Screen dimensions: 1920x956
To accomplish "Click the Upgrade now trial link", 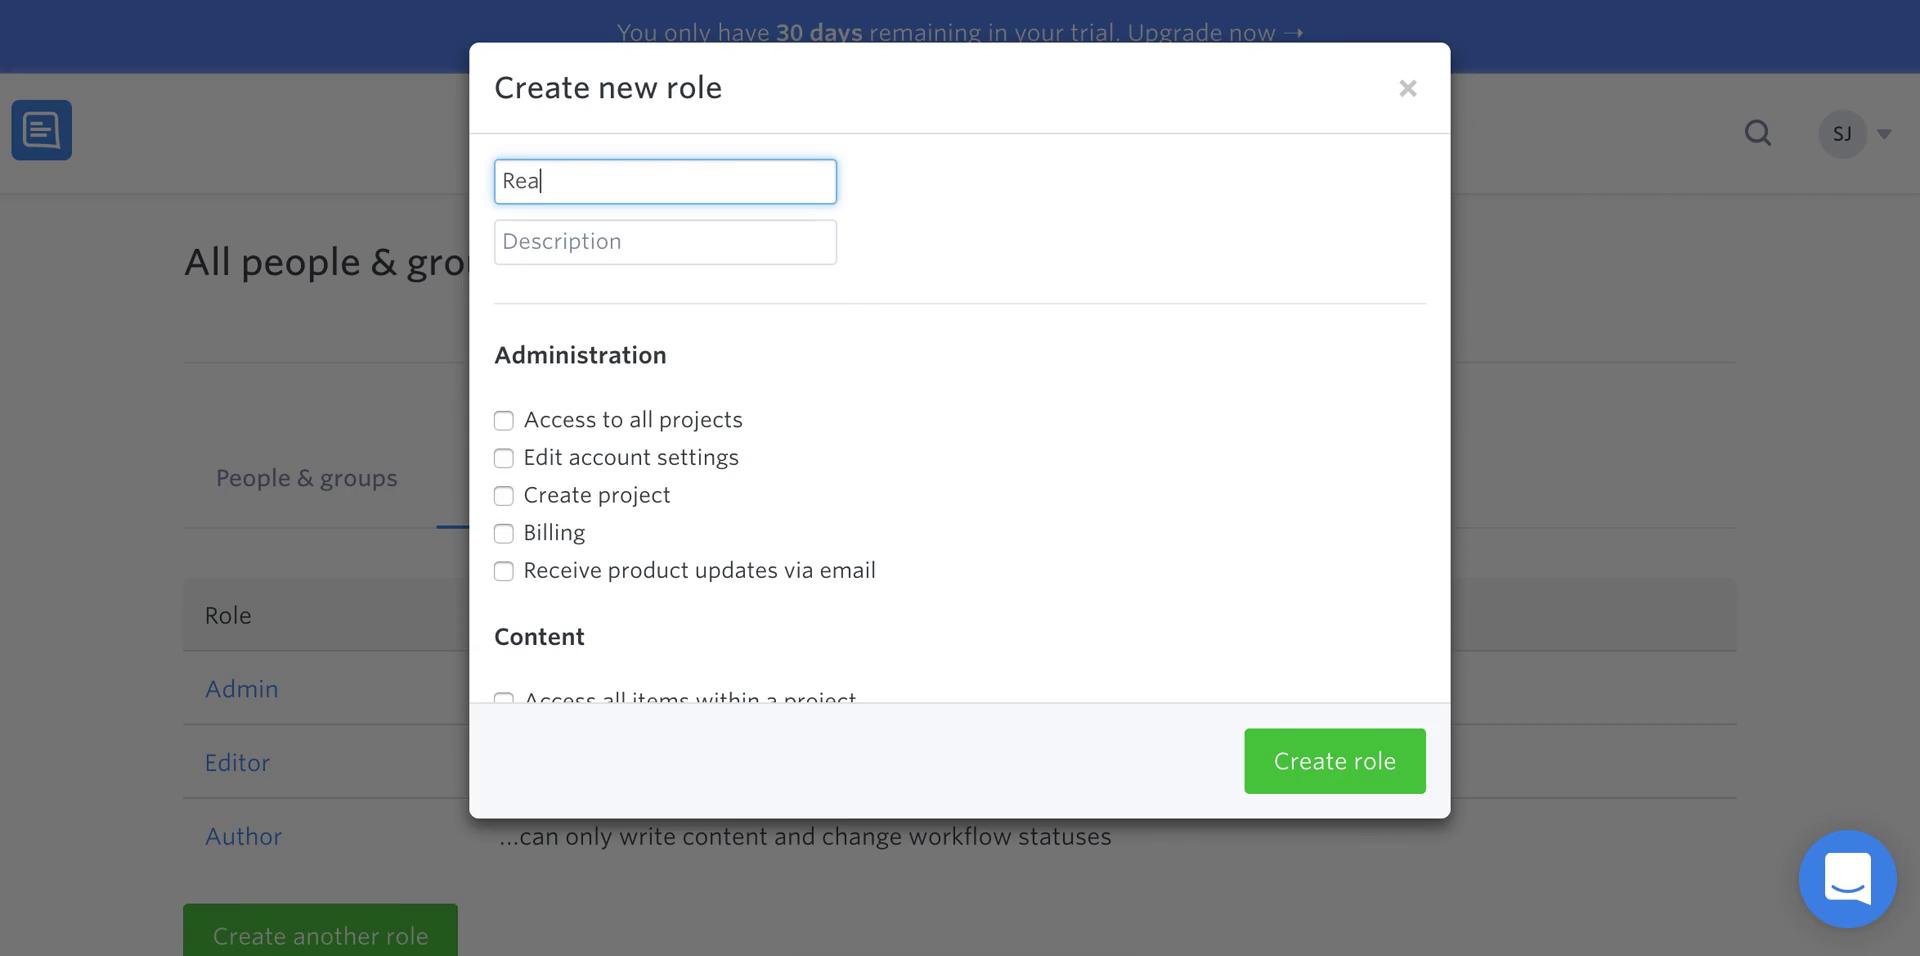I will (1215, 32).
